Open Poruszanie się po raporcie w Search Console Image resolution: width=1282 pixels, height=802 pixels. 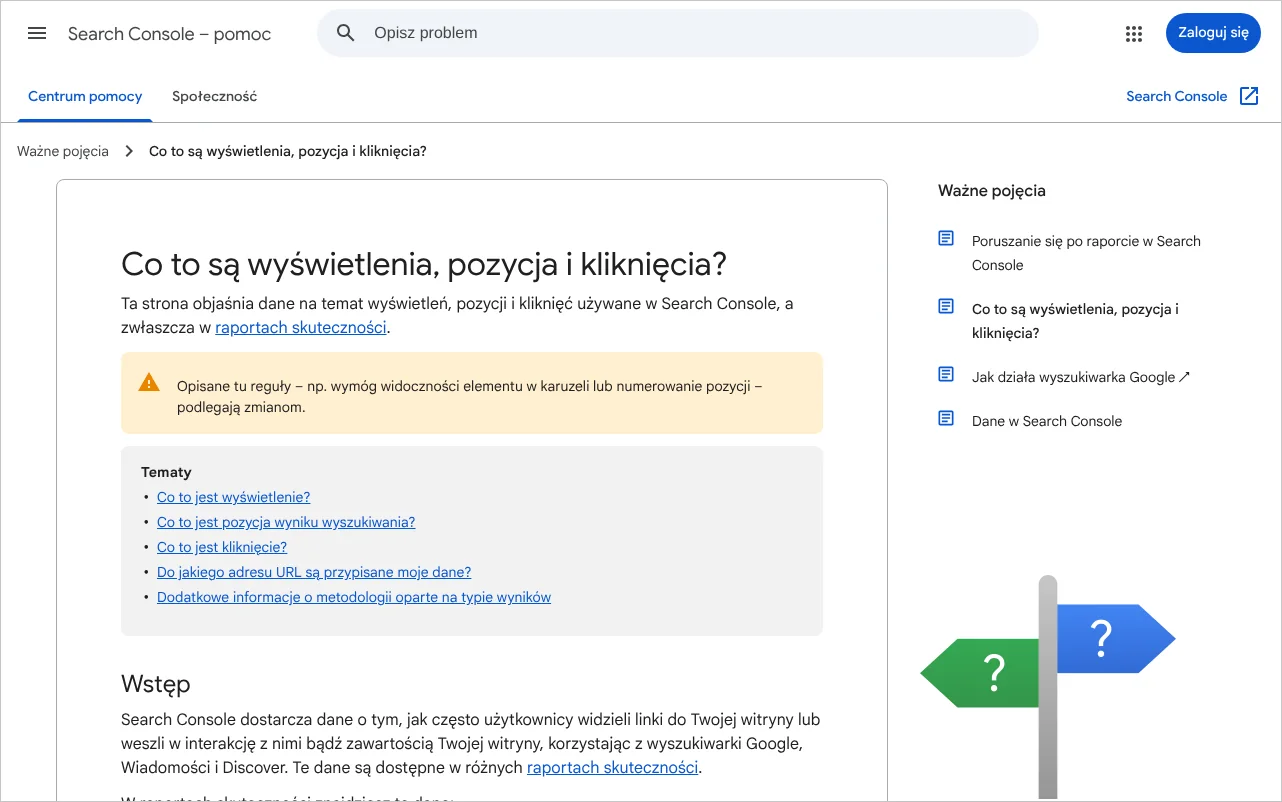1086,253
